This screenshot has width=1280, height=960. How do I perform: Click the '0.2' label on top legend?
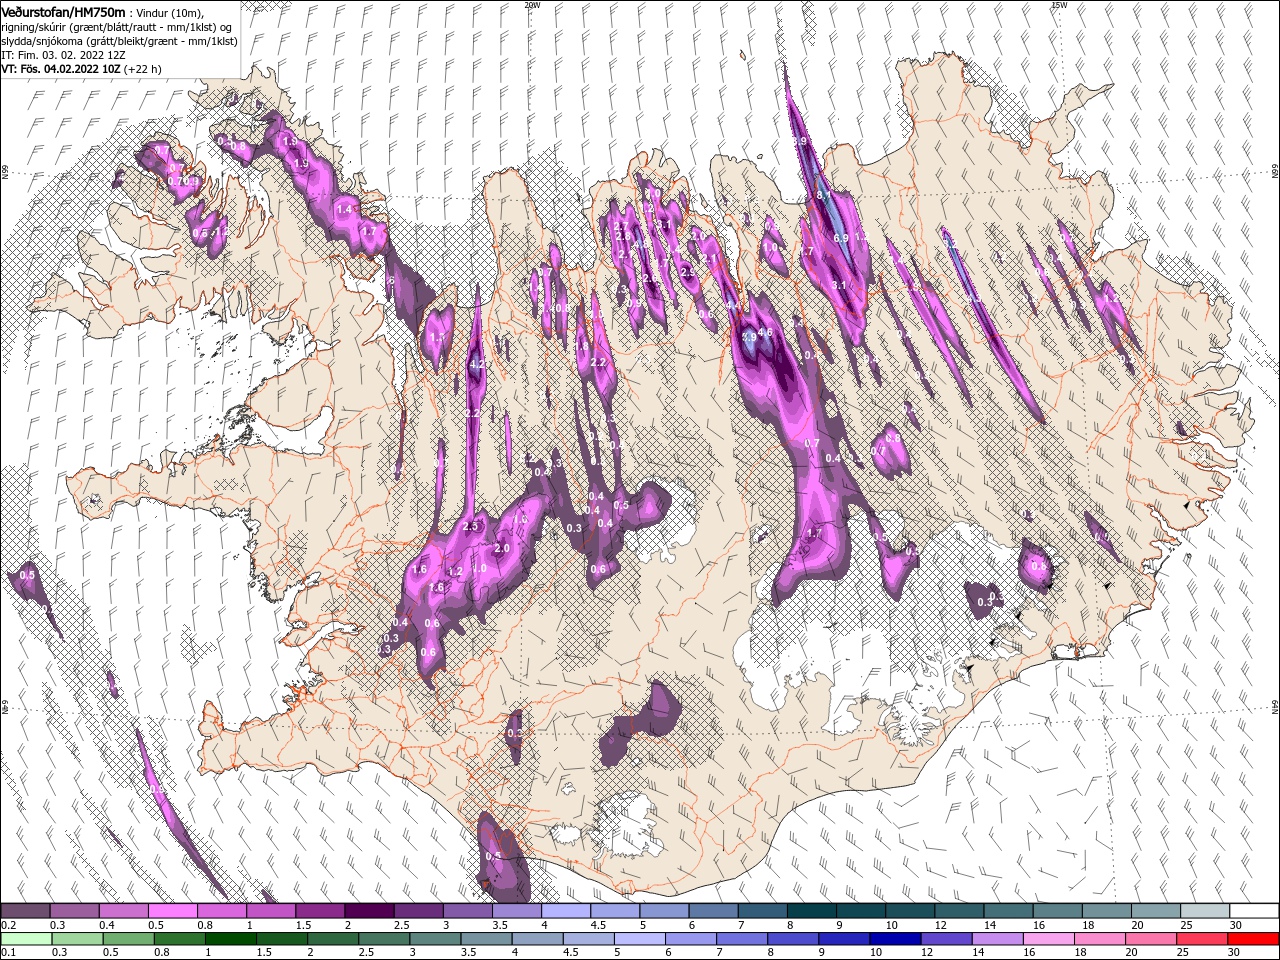click(8, 925)
